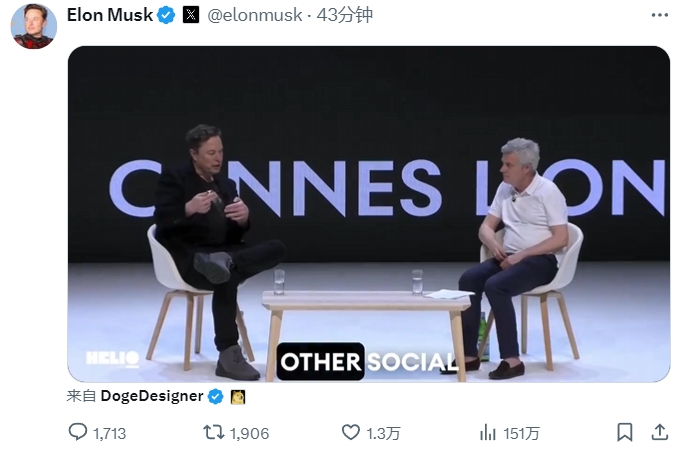678x456 pixels.
Task: Repost this tweet with retweet icon
Action: point(213,432)
